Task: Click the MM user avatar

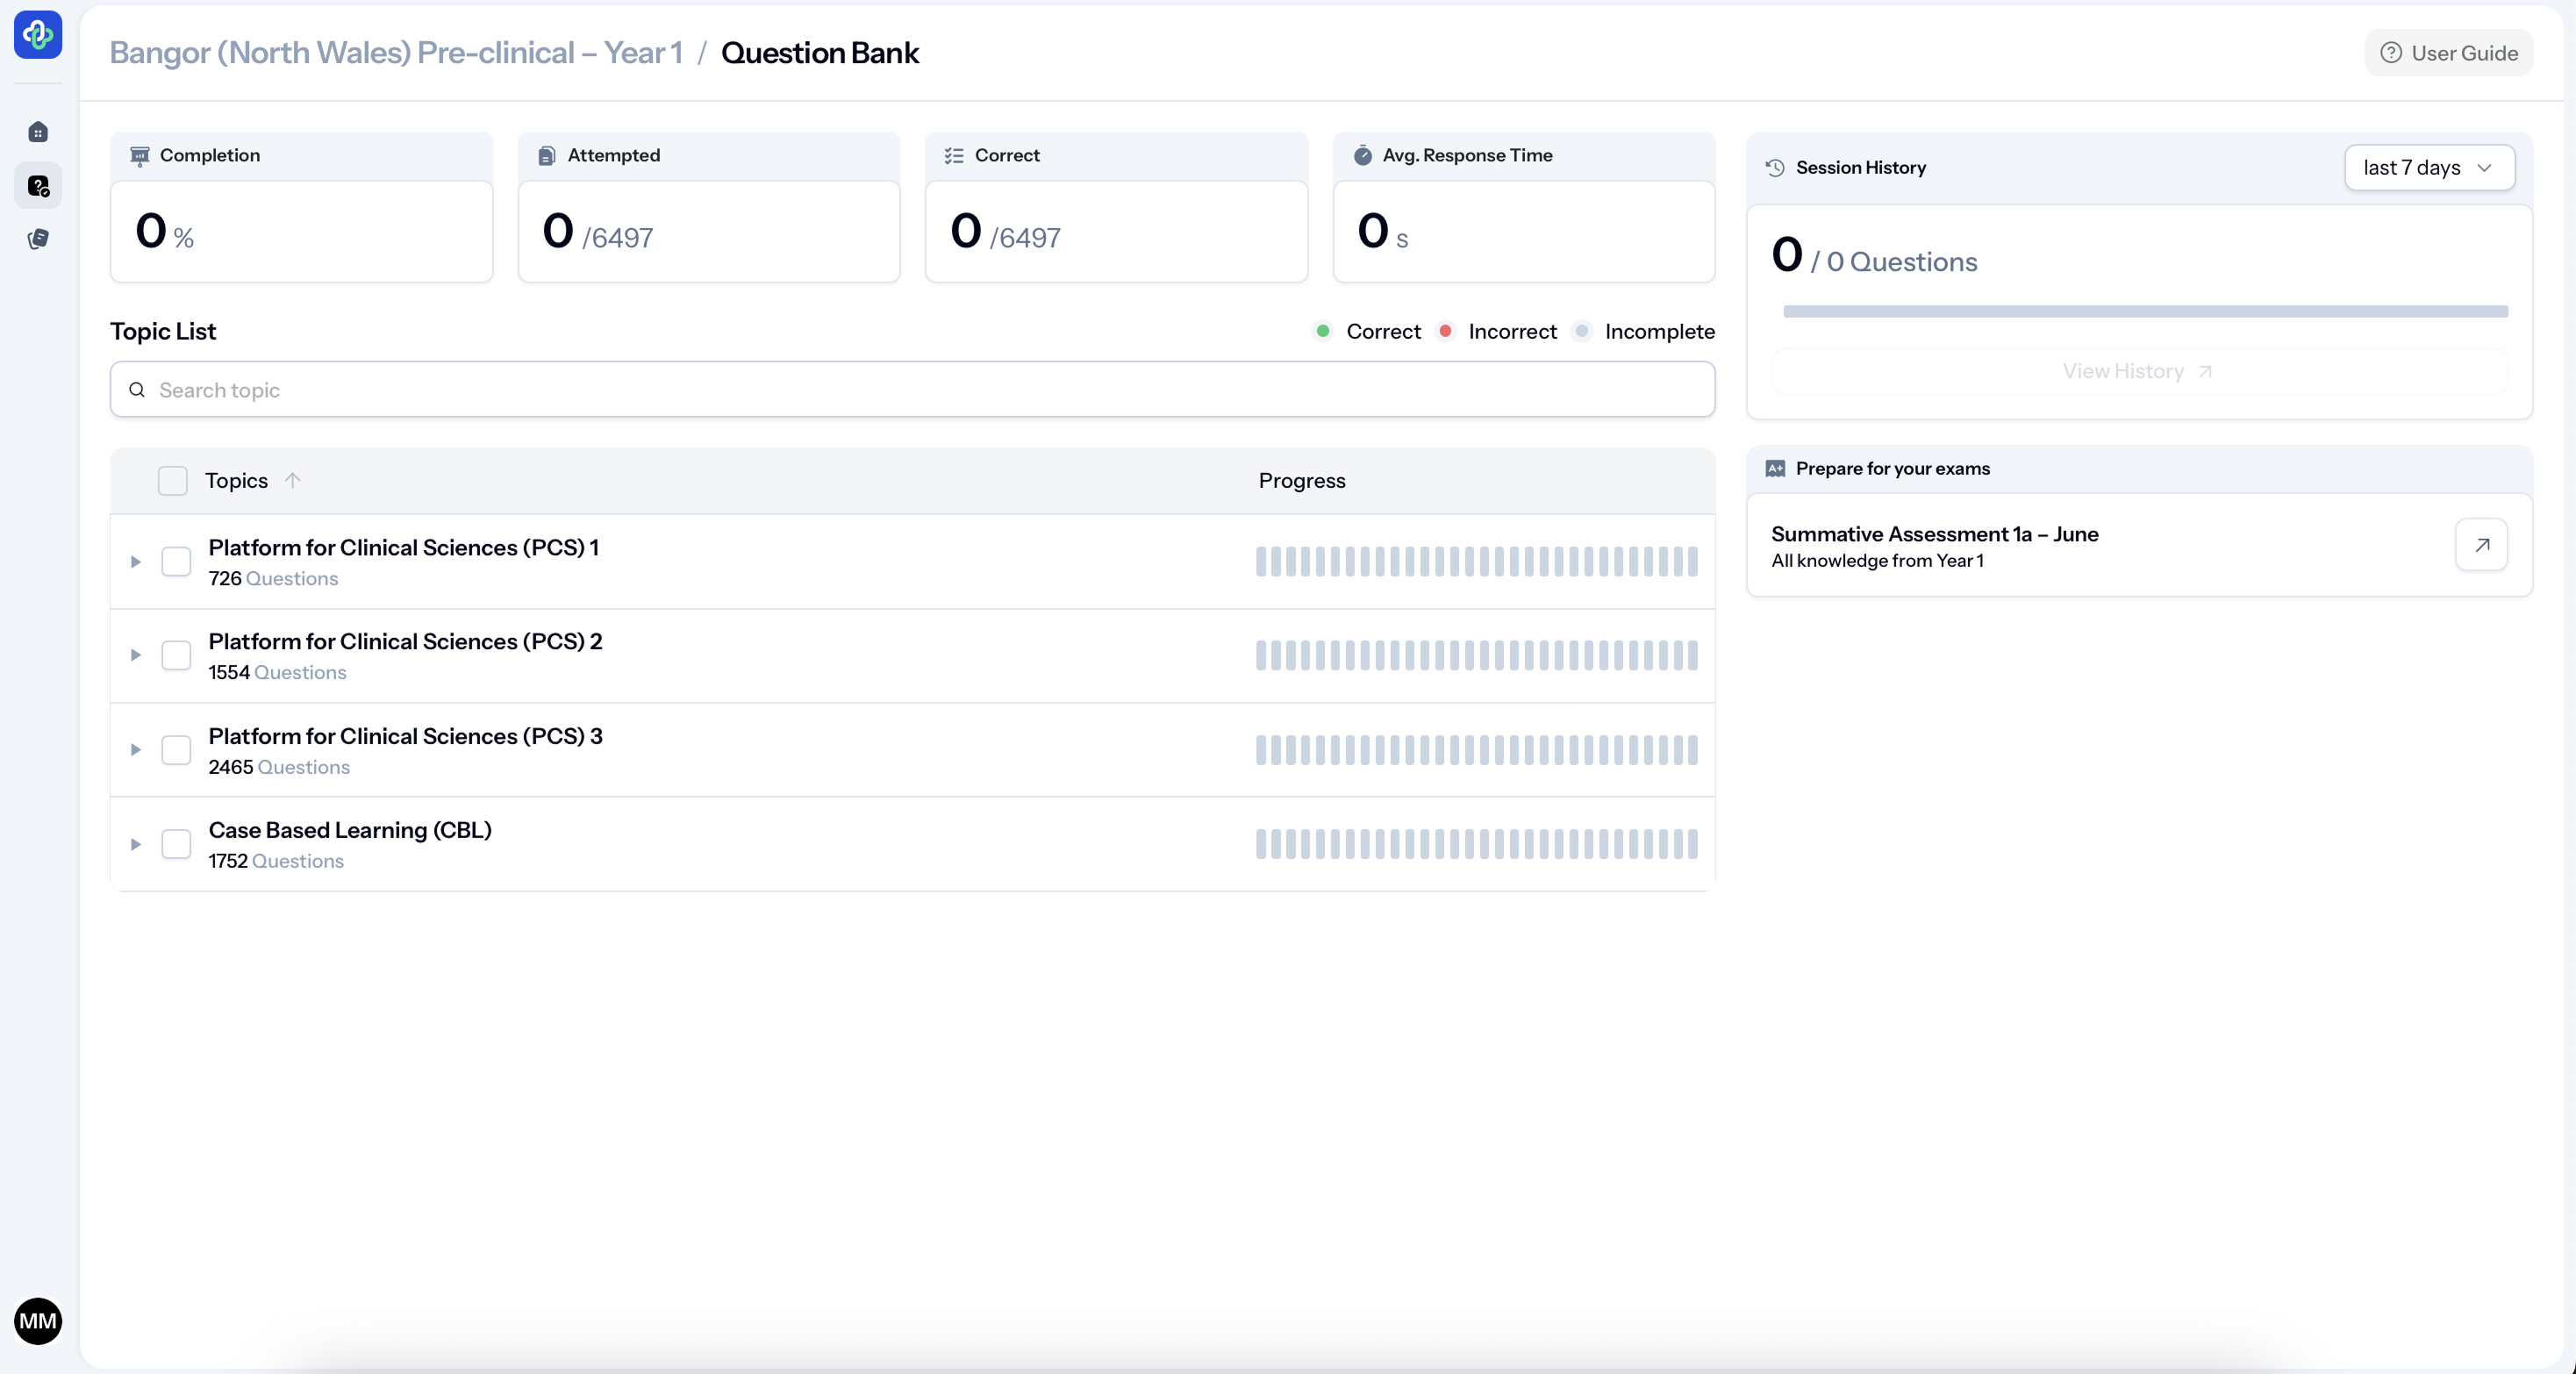Action: click(x=38, y=1321)
